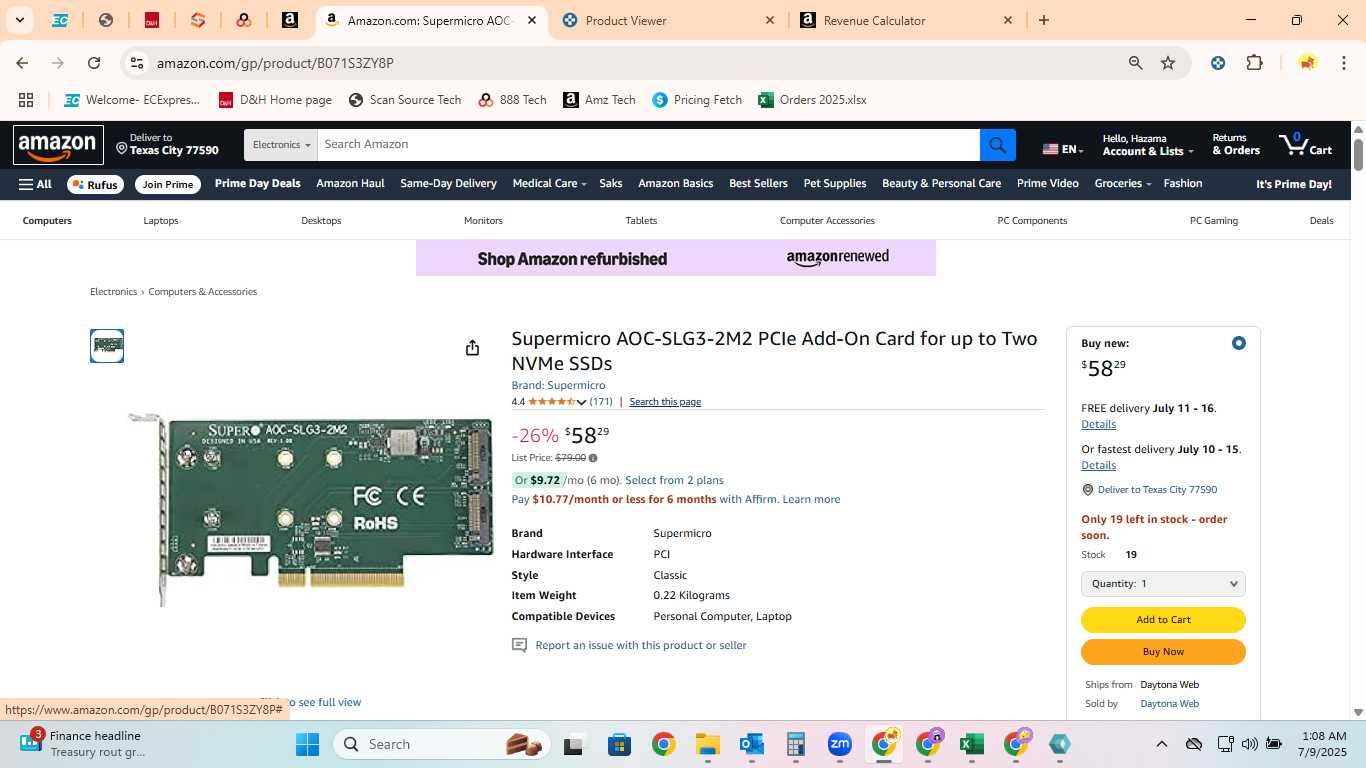This screenshot has width=1366, height=768.
Task: Click the search magnifier button on Amazon
Action: click(x=997, y=145)
